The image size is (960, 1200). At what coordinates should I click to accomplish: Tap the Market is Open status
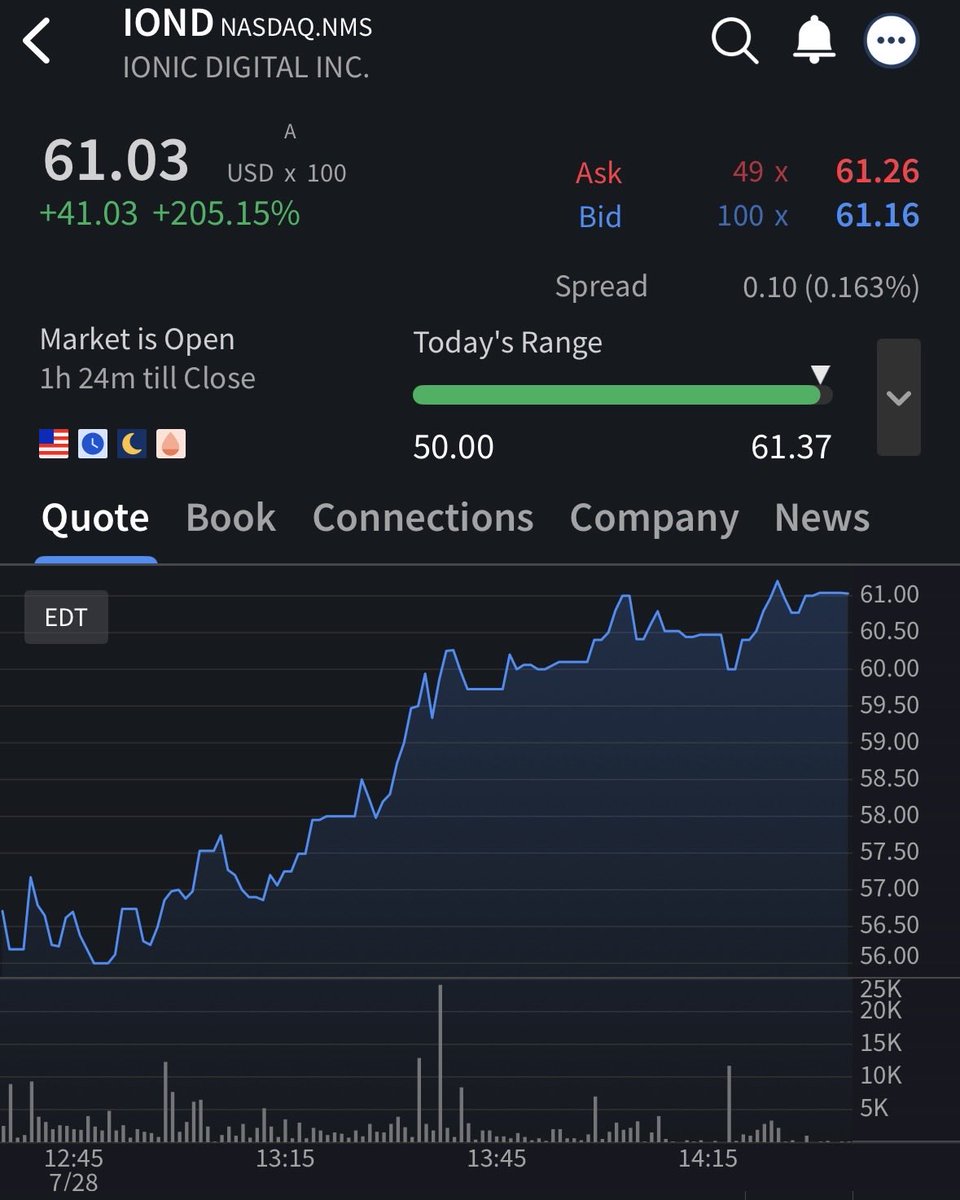[x=137, y=340]
